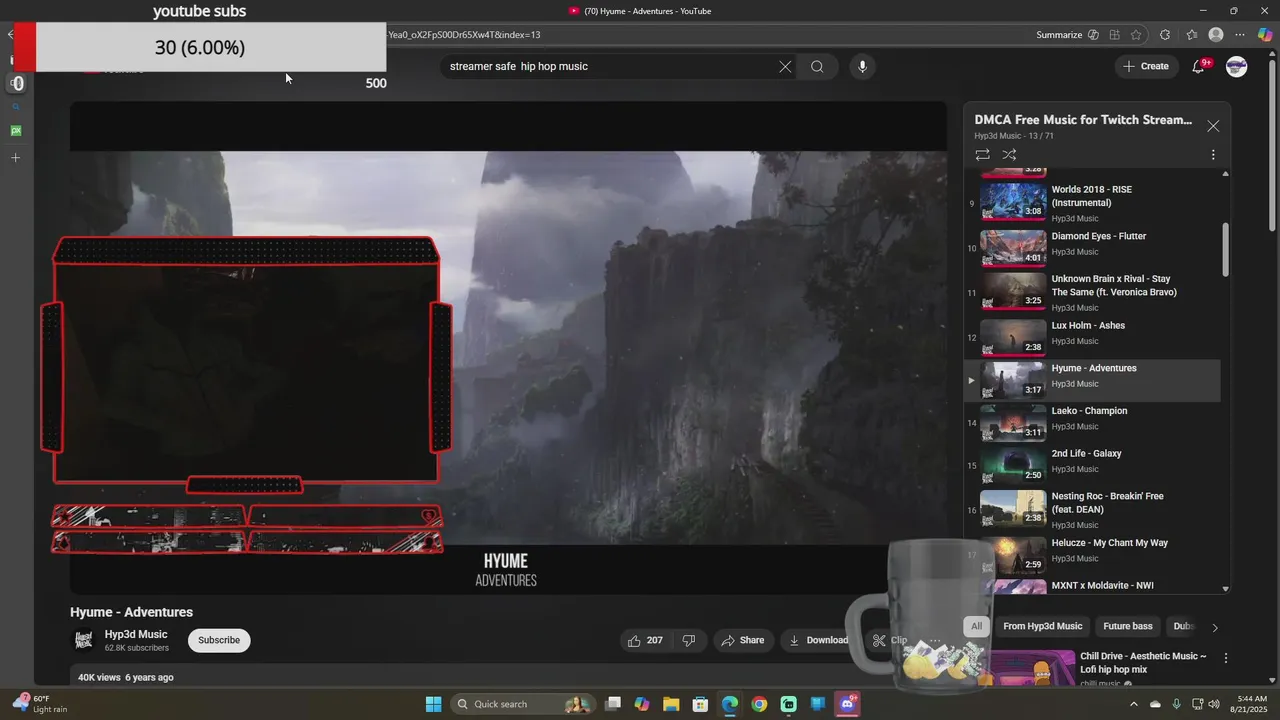This screenshot has width=1280, height=720.
Task: Start voice search with microphone icon
Action: pyautogui.click(x=862, y=67)
